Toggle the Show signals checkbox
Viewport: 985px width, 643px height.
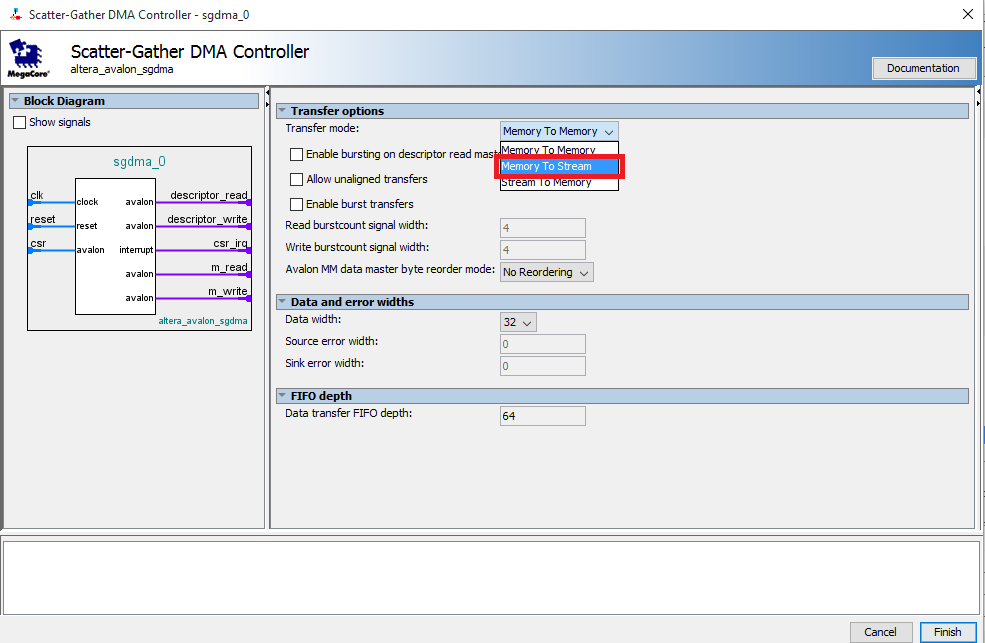(19, 122)
